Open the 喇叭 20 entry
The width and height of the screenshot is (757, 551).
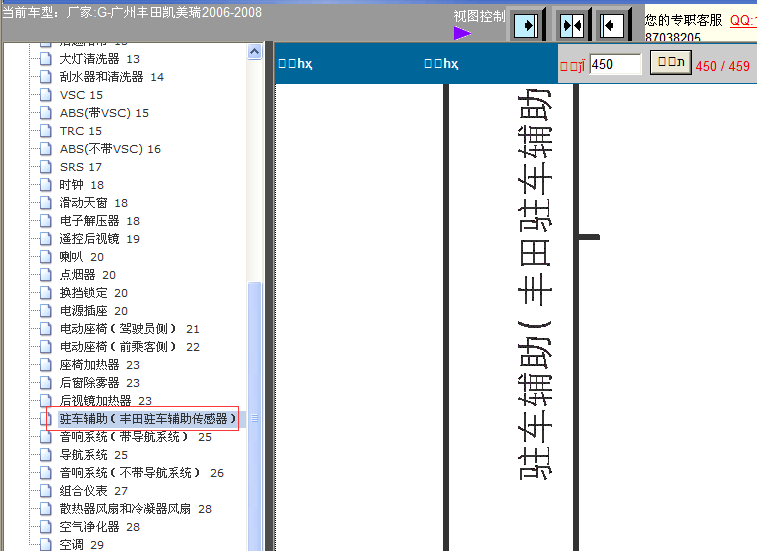pyautogui.click(x=82, y=257)
